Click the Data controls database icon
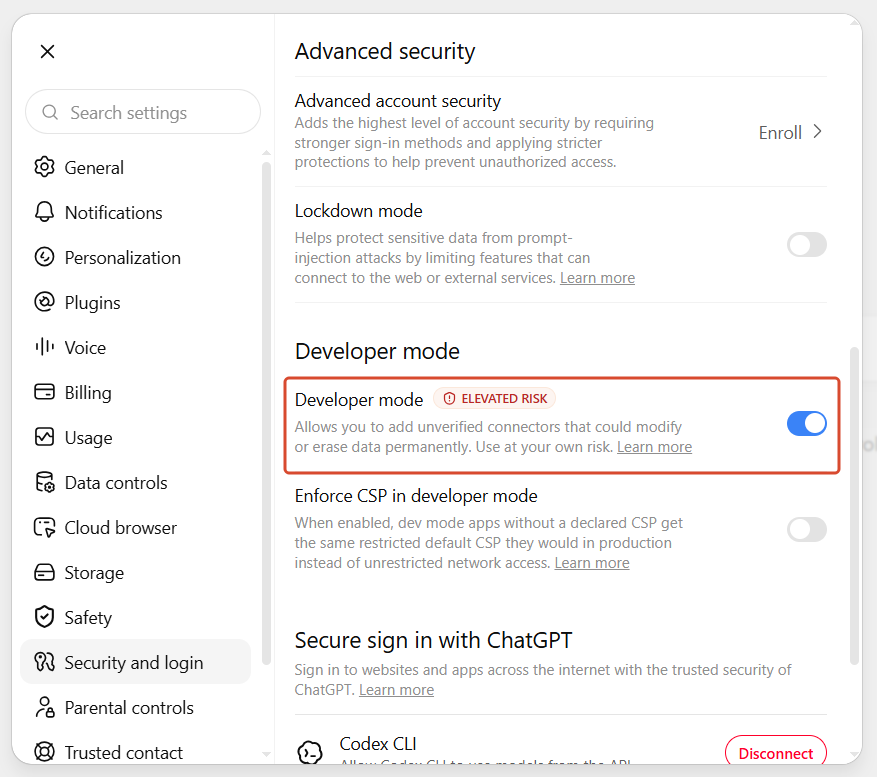 [x=44, y=482]
